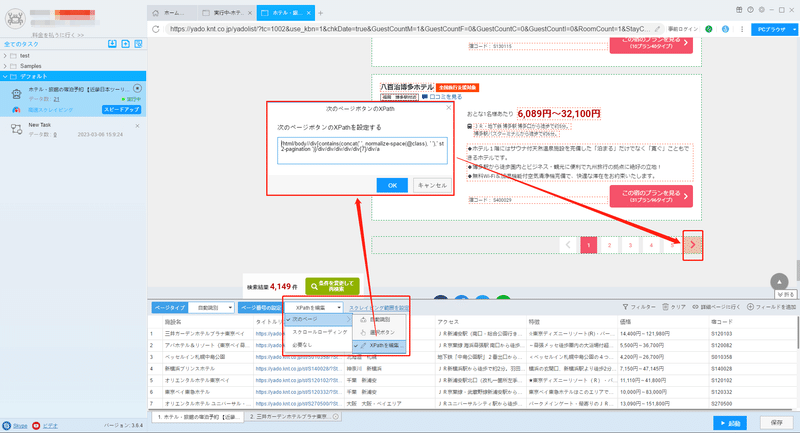800x433 pixels.
Task: Click the red video icon in status bar
Action: [36, 425]
